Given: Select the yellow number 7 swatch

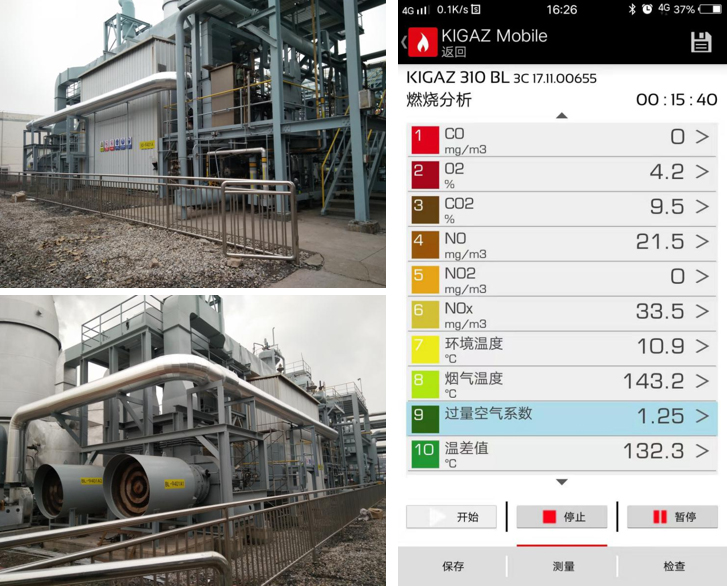Looking at the screenshot, I should (425, 349).
